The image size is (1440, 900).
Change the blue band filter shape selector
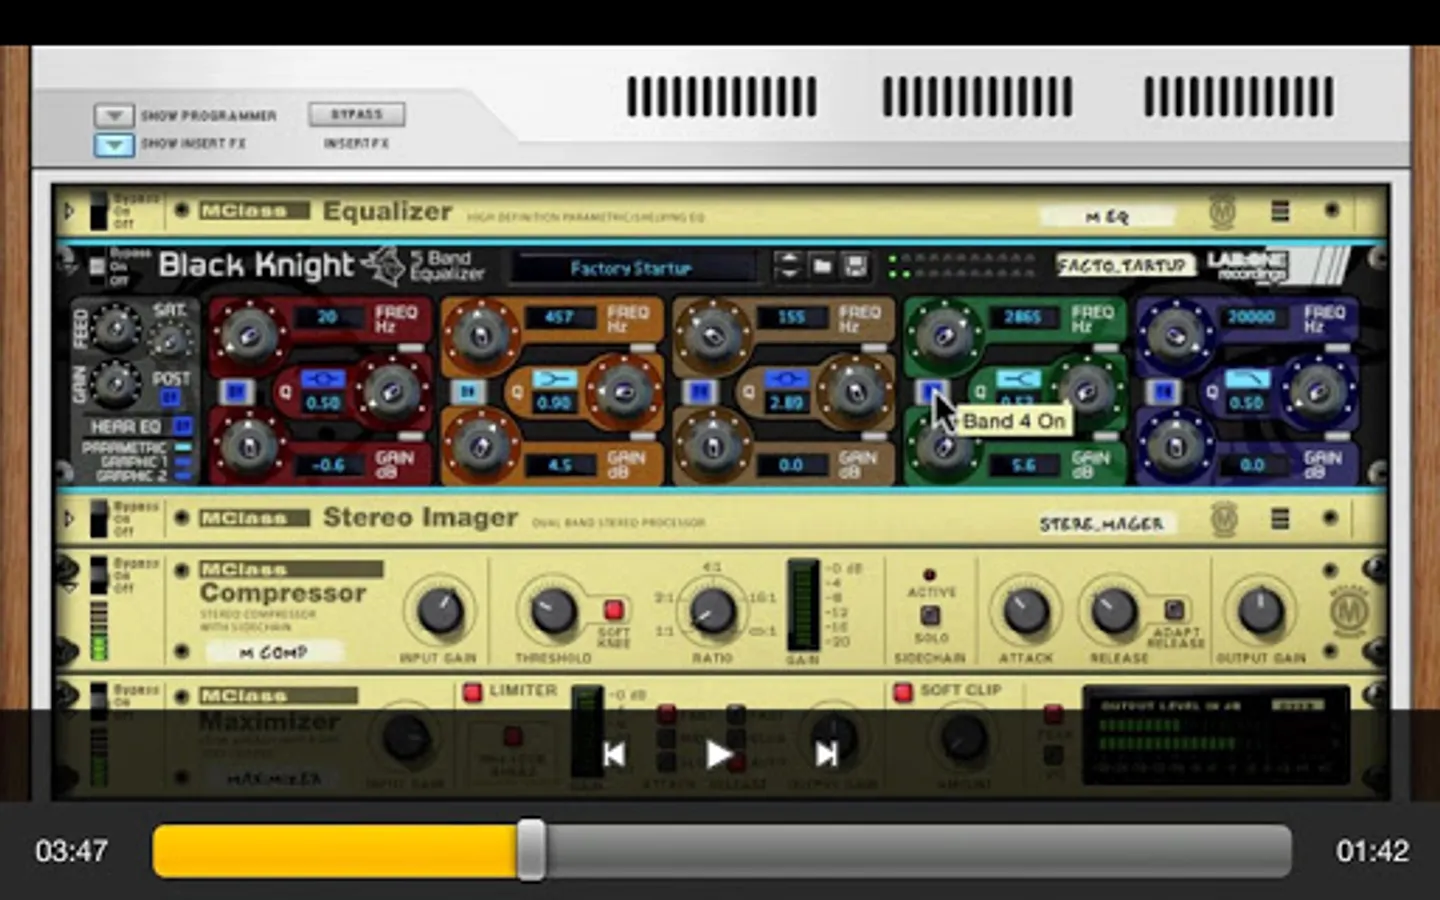1248,379
